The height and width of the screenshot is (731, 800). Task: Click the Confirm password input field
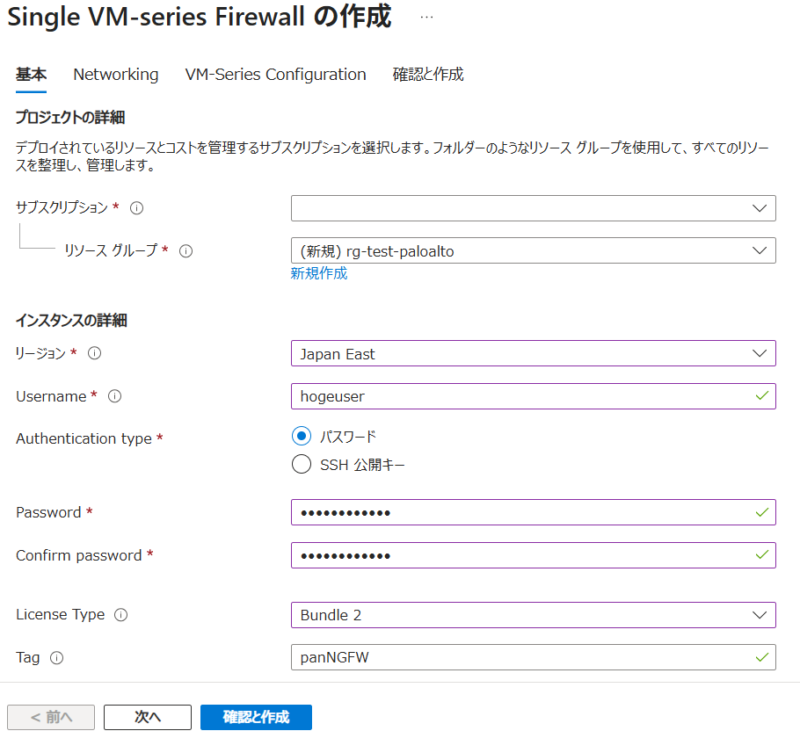[x=533, y=555]
